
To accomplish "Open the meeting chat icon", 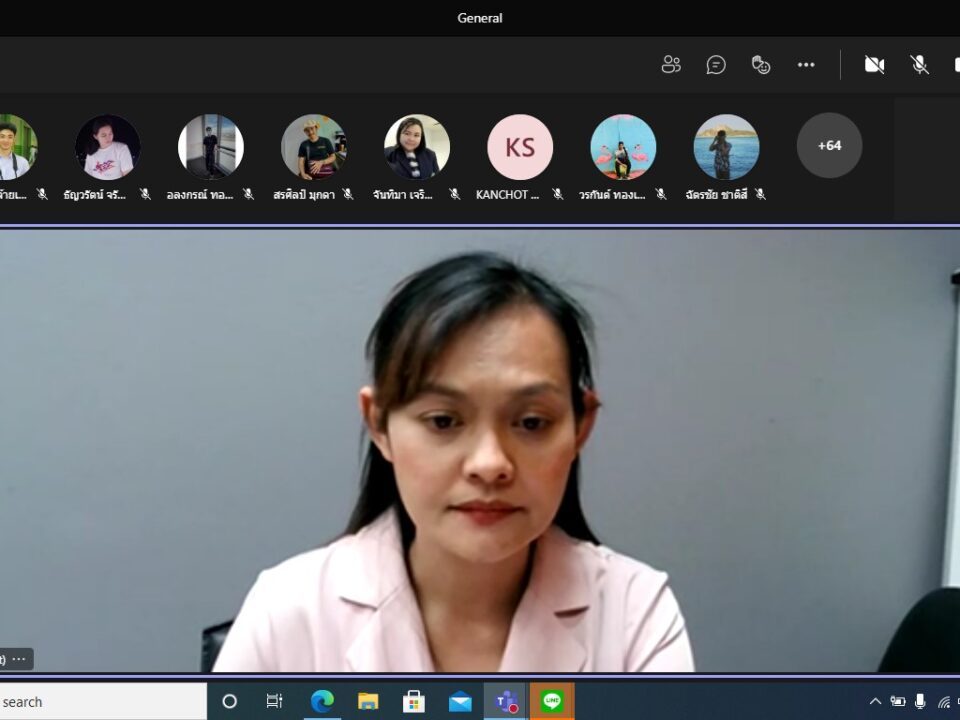I will point(716,64).
